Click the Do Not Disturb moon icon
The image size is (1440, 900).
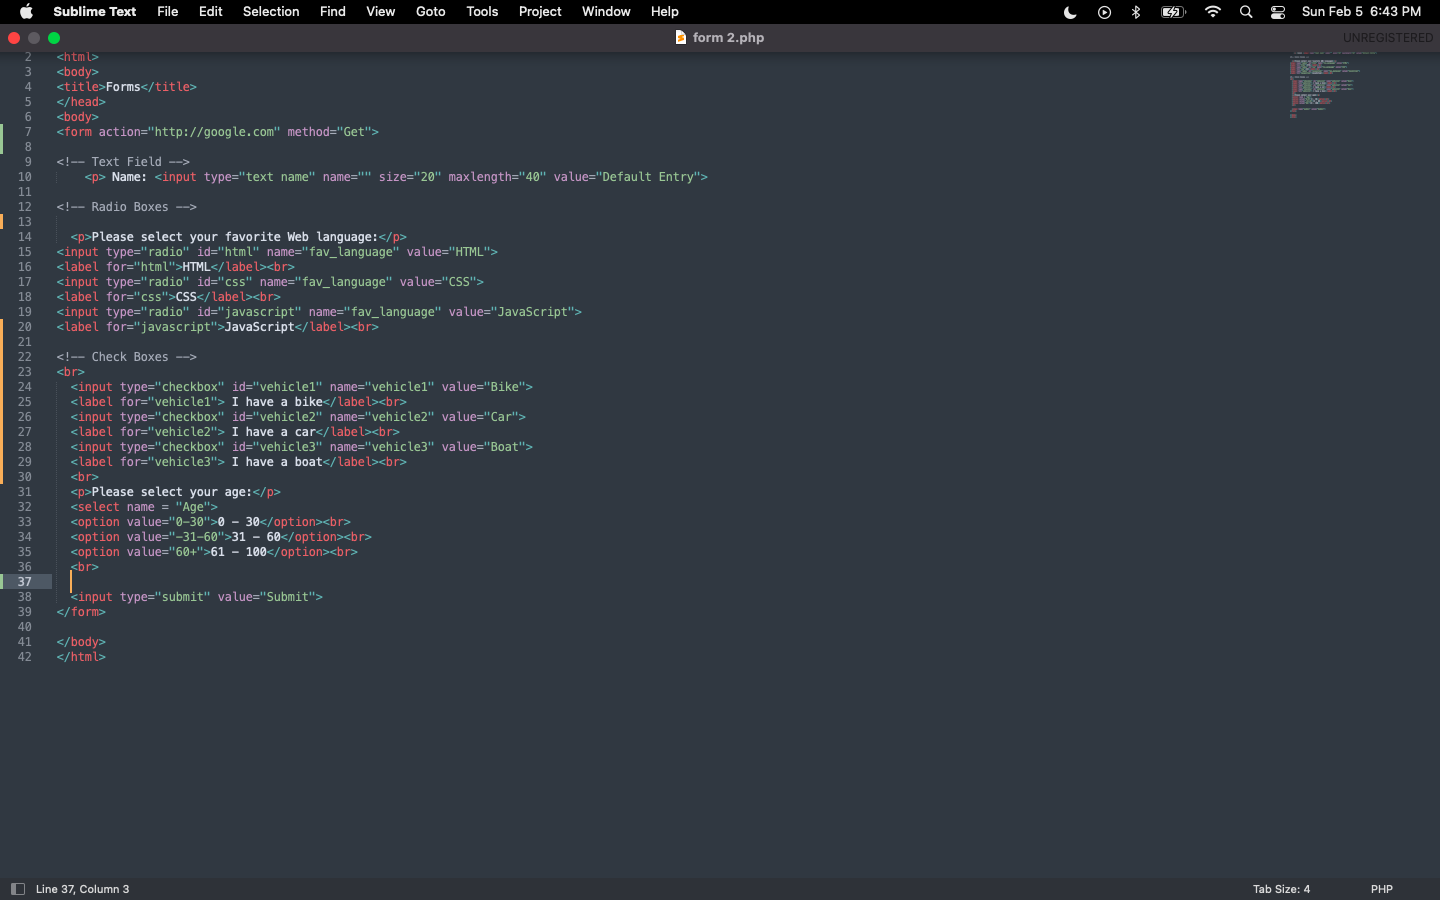tap(1070, 12)
